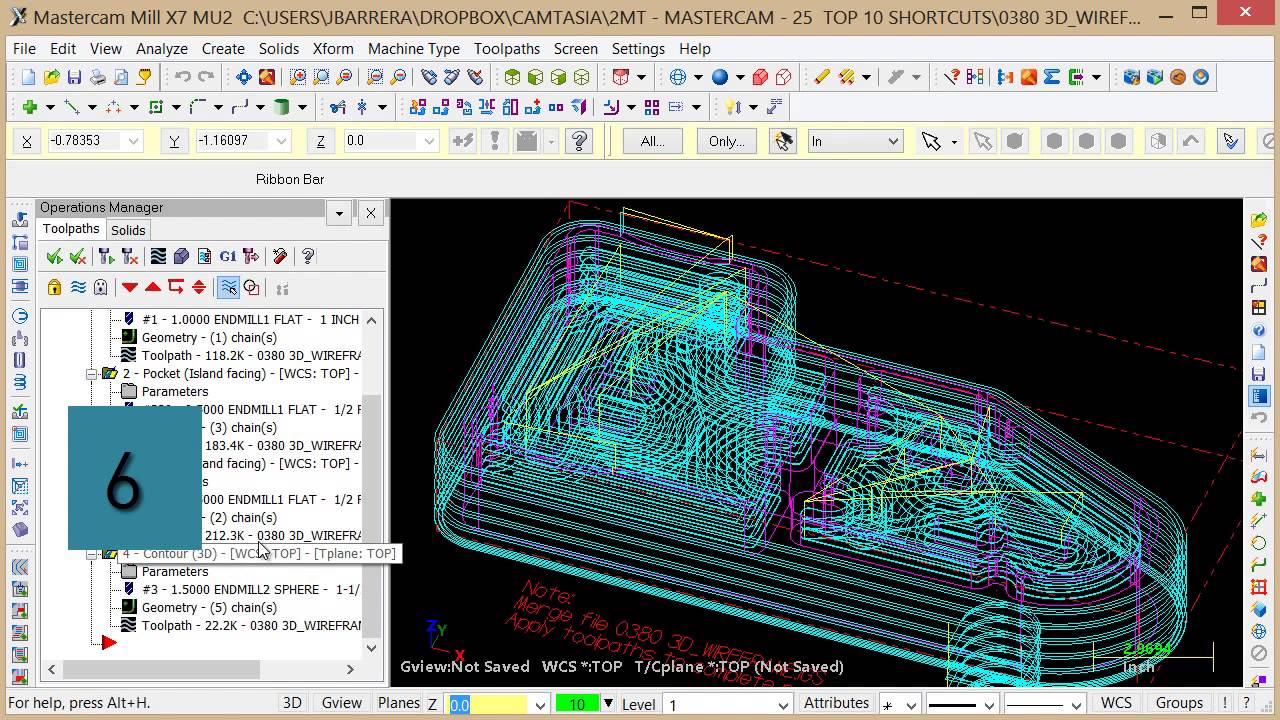The image size is (1280, 720).
Task: Click the green system color swatch
Action: click(x=577, y=704)
